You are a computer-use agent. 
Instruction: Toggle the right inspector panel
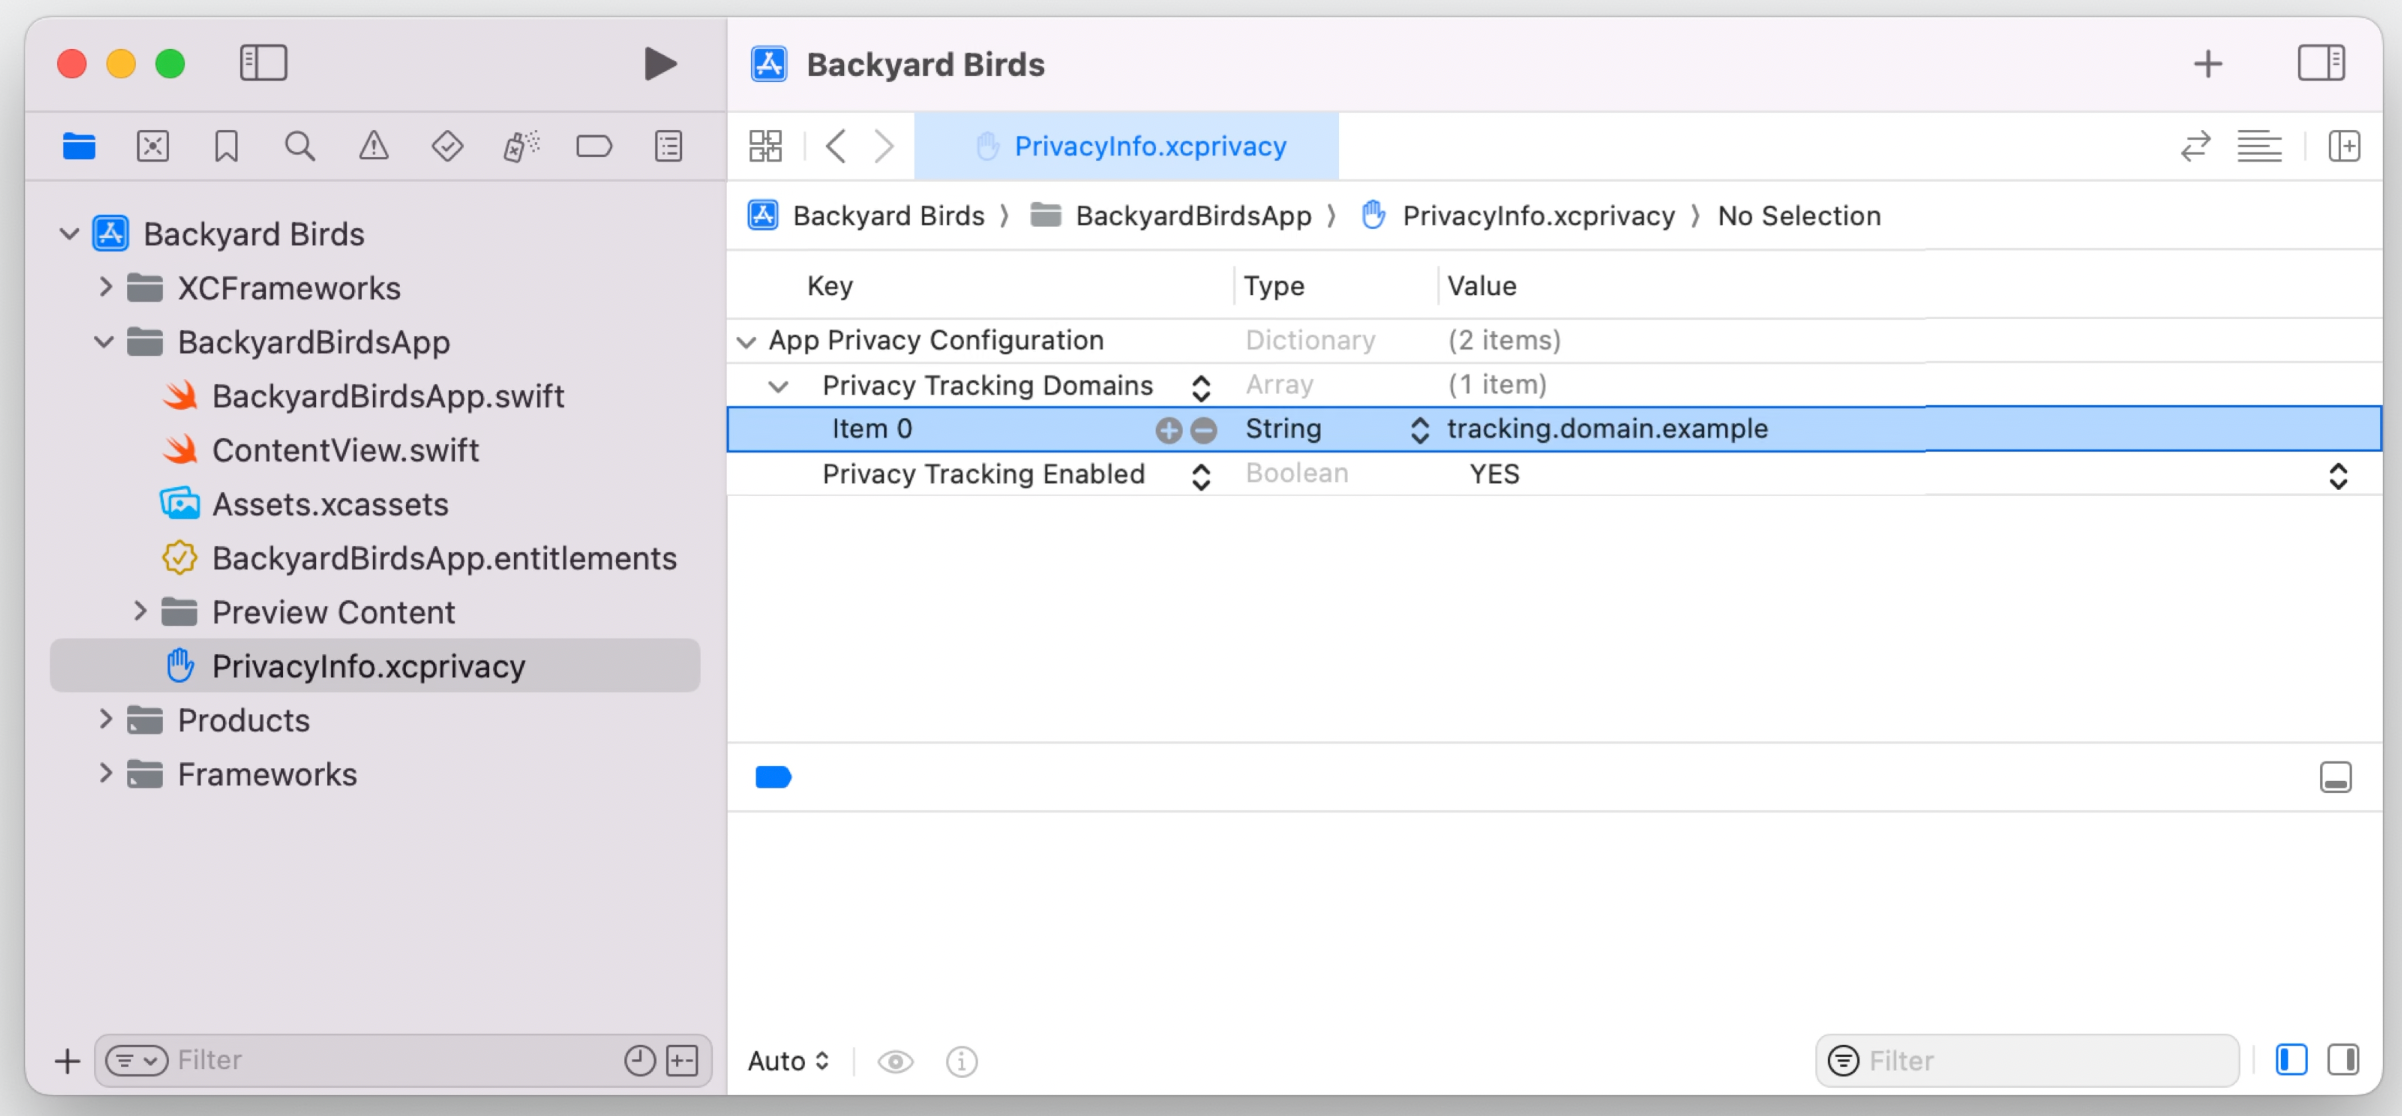2321,64
